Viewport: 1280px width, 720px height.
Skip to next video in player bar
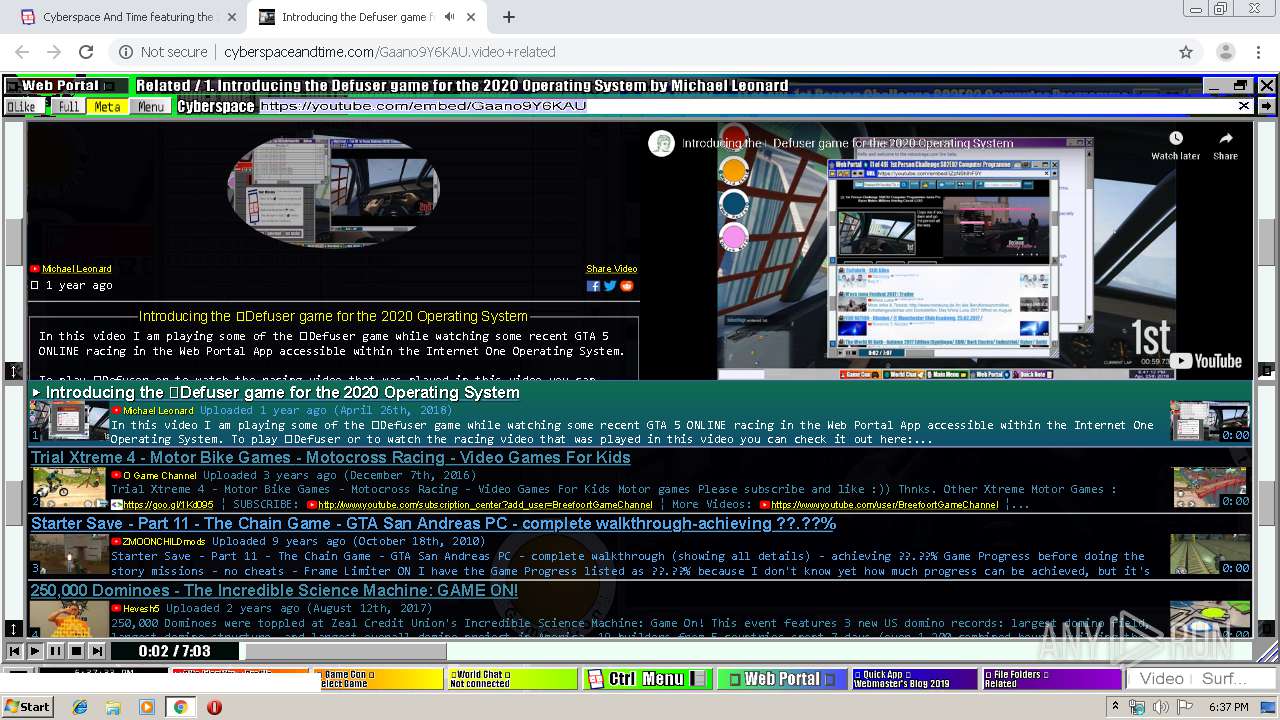pyautogui.click(x=96, y=651)
